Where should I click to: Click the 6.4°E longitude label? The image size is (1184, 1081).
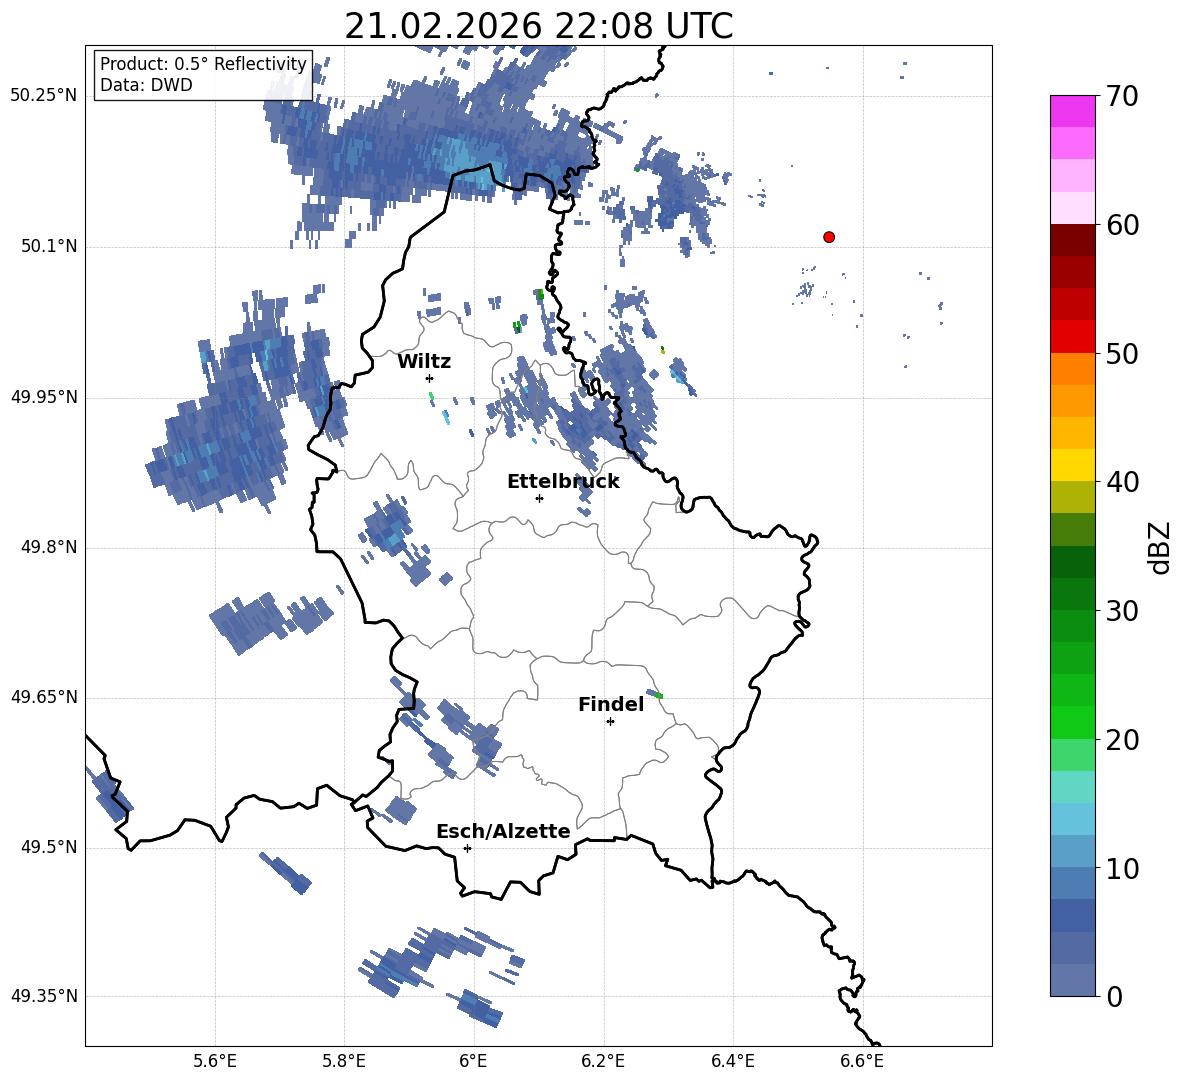[x=732, y=1061]
